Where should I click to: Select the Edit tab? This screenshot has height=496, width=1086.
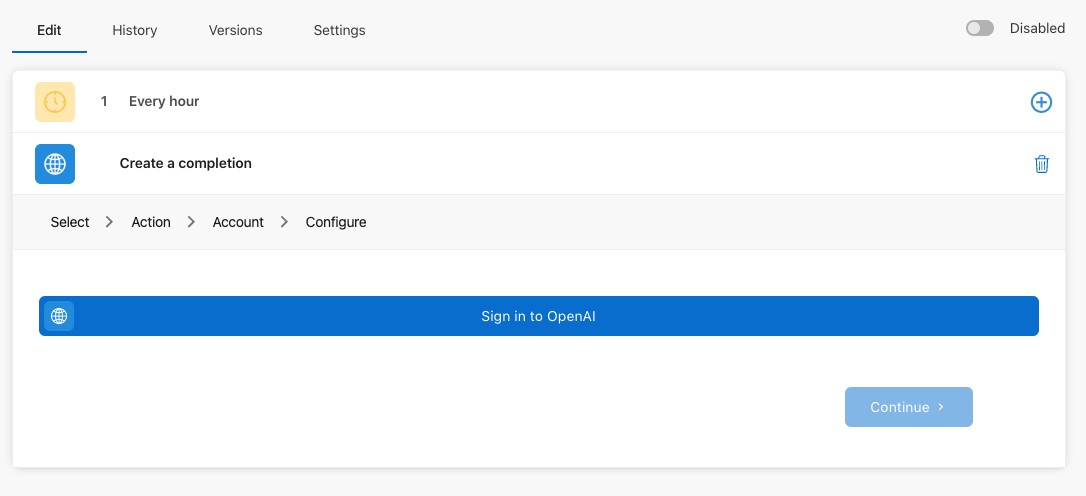click(49, 30)
